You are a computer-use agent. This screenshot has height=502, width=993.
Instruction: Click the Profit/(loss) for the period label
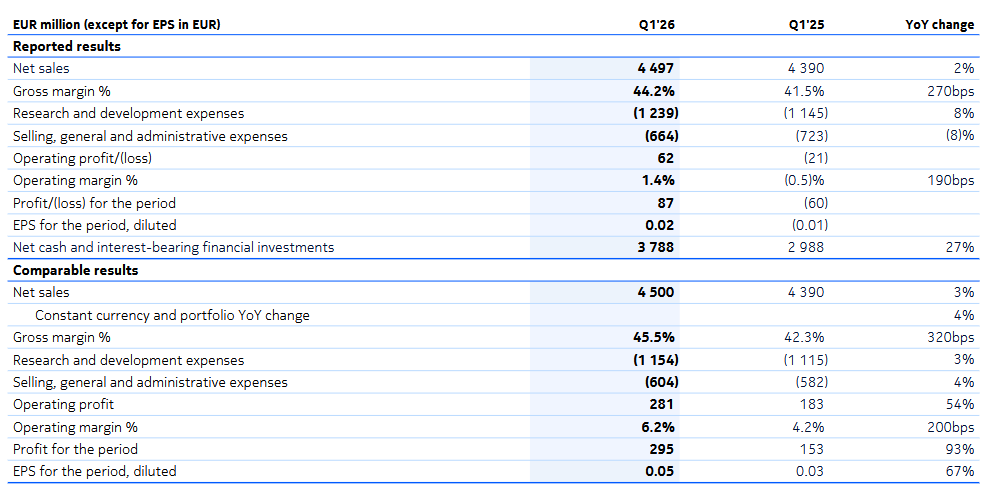[x=95, y=203]
